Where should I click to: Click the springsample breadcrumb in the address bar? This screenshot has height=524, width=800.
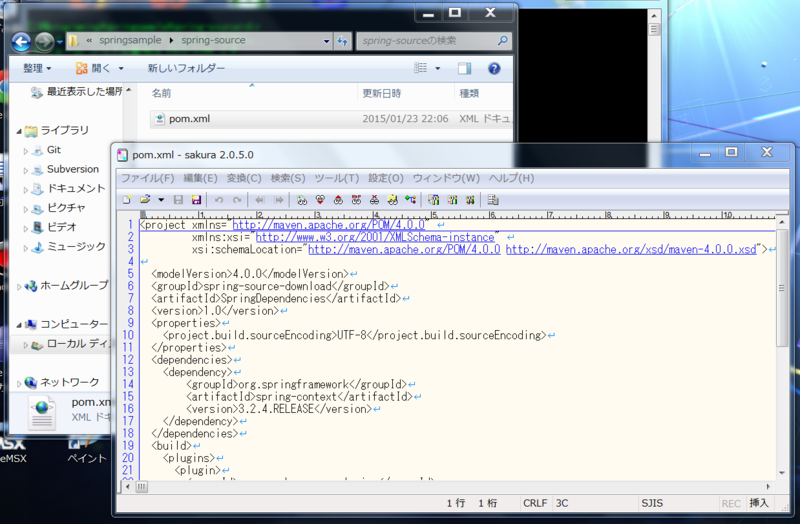(130, 40)
